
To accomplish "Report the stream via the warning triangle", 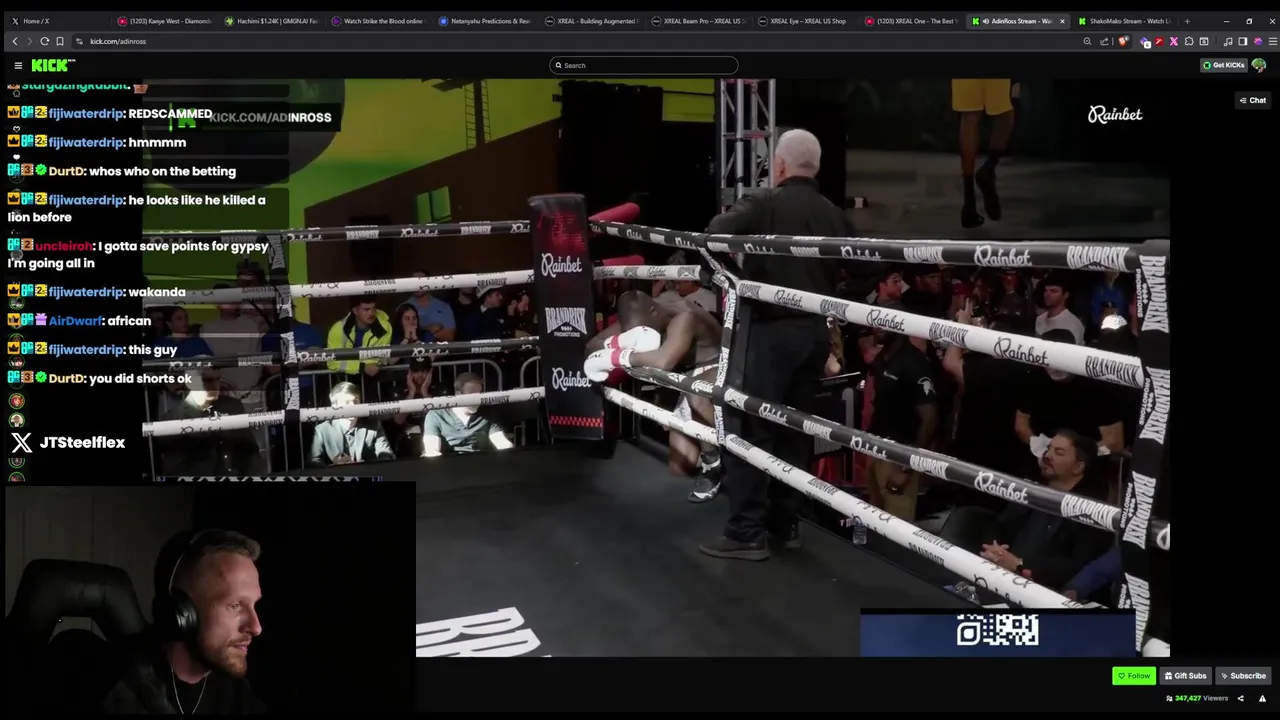I will [x=1262, y=698].
